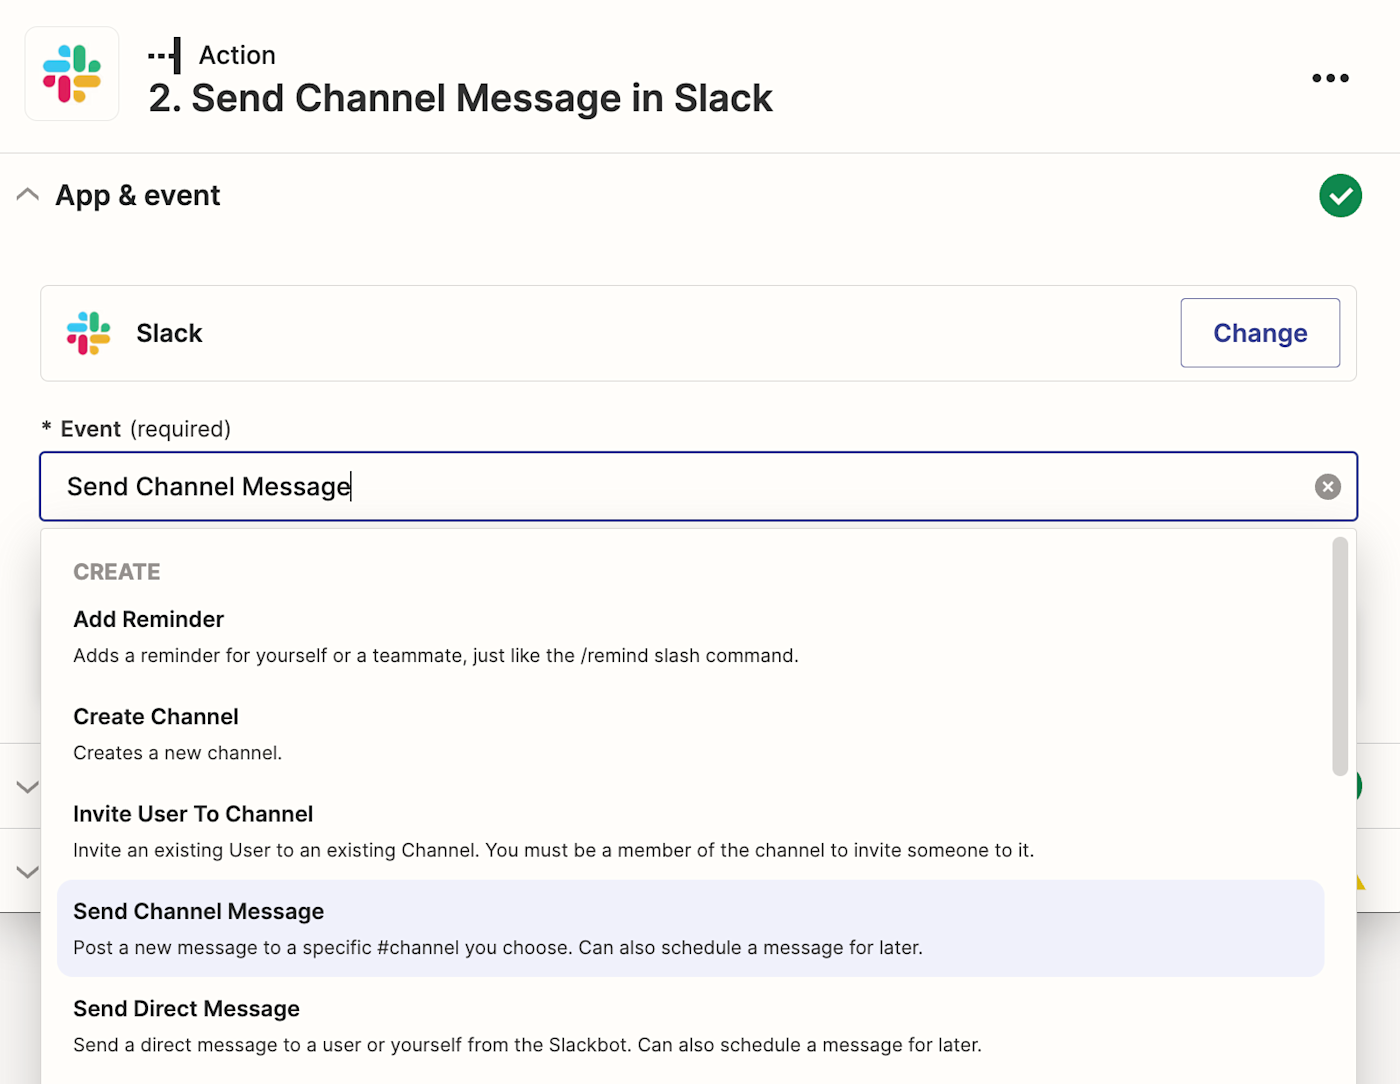Expand the second collapsed section chevron below
This screenshot has height=1084, width=1400.
click(28, 872)
